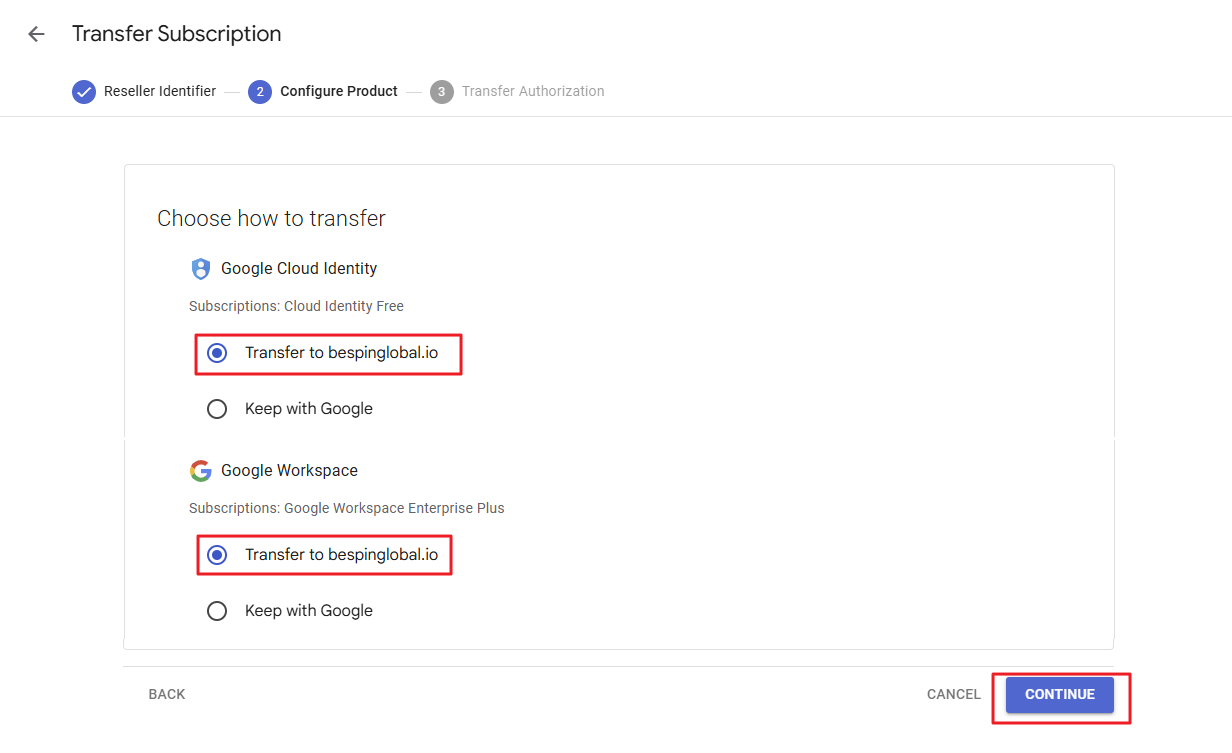Click the Reseller Identifier checkmark step icon
Image resolution: width=1232 pixels, height=753 pixels.
(84, 92)
